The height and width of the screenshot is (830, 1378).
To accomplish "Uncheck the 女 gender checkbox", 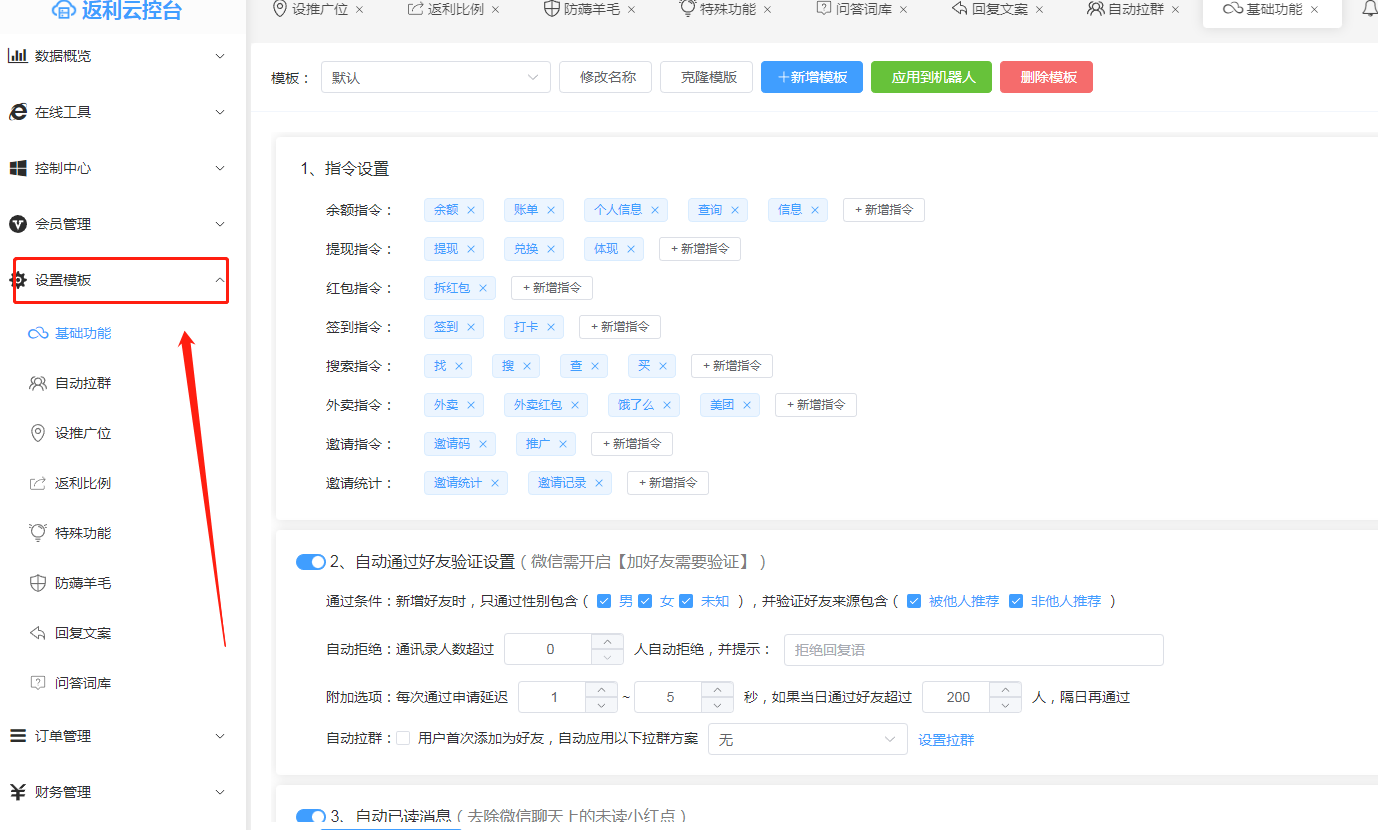I will pyautogui.click(x=645, y=601).
